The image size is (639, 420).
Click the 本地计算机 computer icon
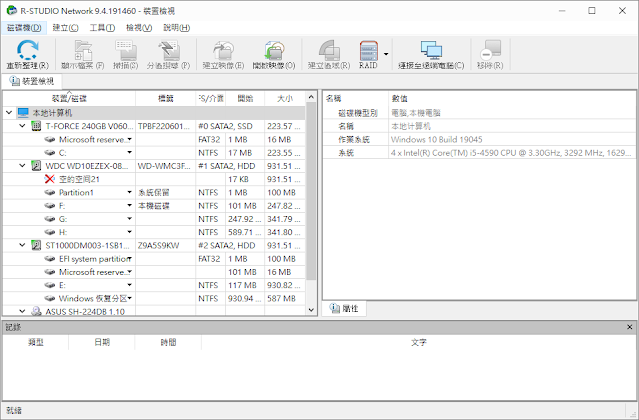pos(23,113)
